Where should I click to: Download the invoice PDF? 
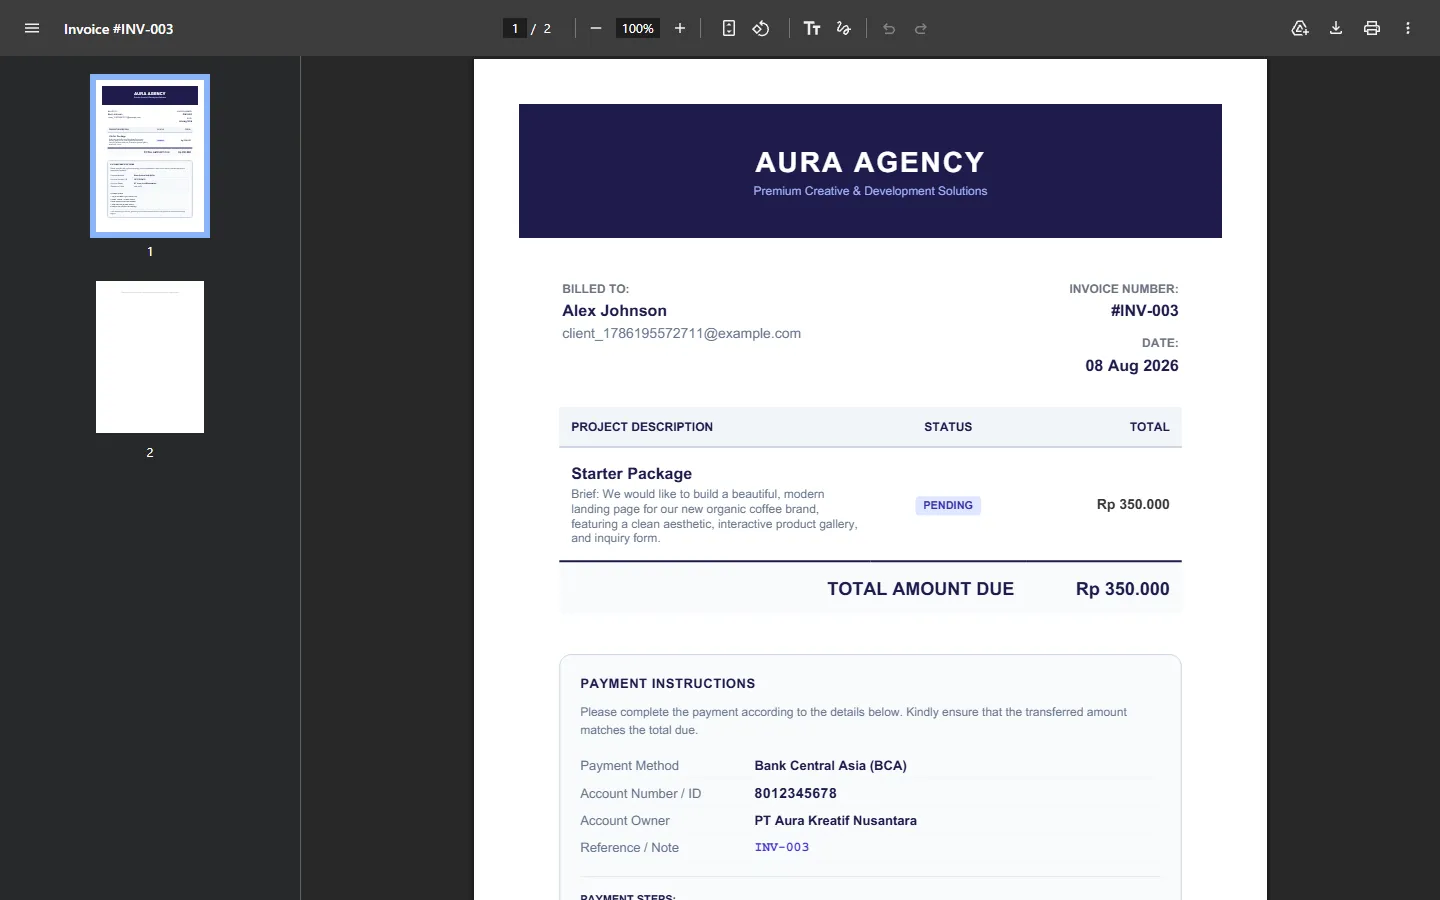pos(1336,28)
